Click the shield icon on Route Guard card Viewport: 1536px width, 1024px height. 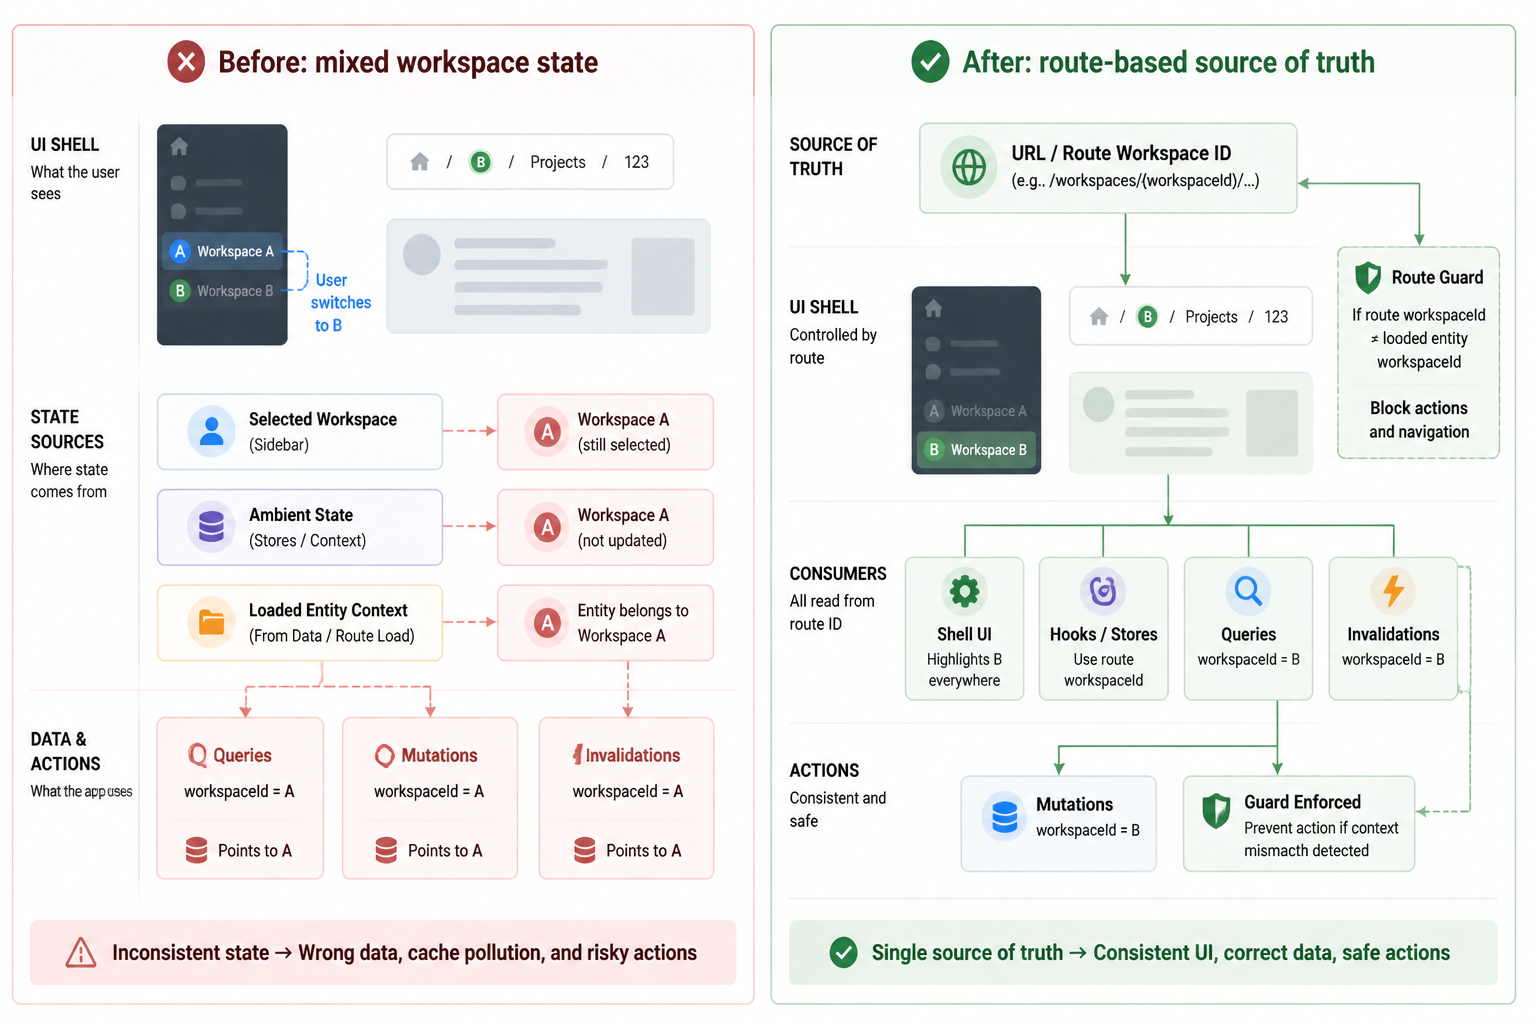[x=1368, y=277]
